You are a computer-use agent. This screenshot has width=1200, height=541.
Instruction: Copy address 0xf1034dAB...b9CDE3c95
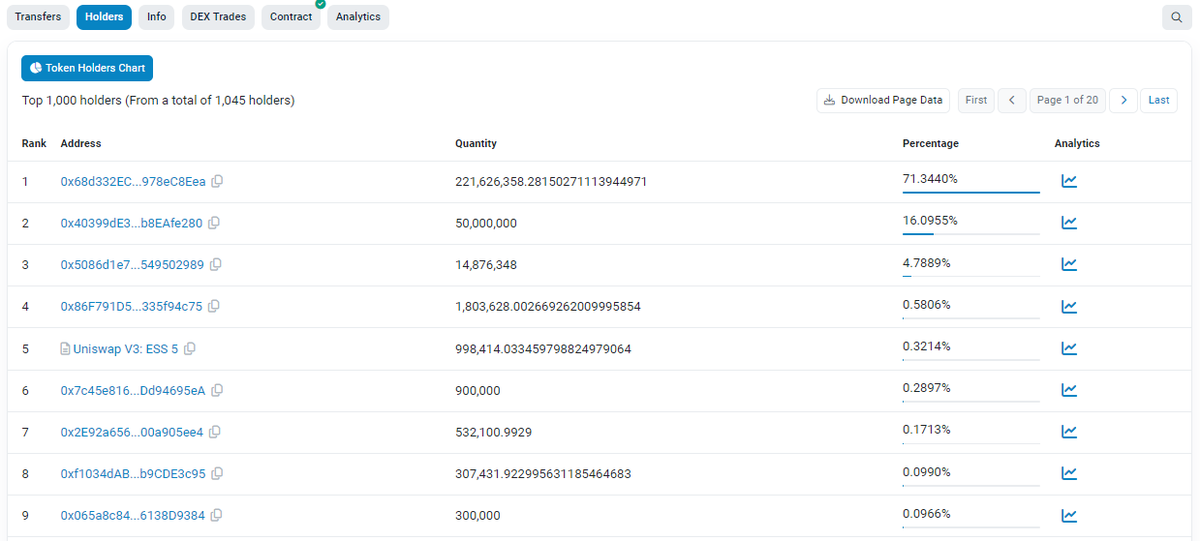click(x=217, y=474)
